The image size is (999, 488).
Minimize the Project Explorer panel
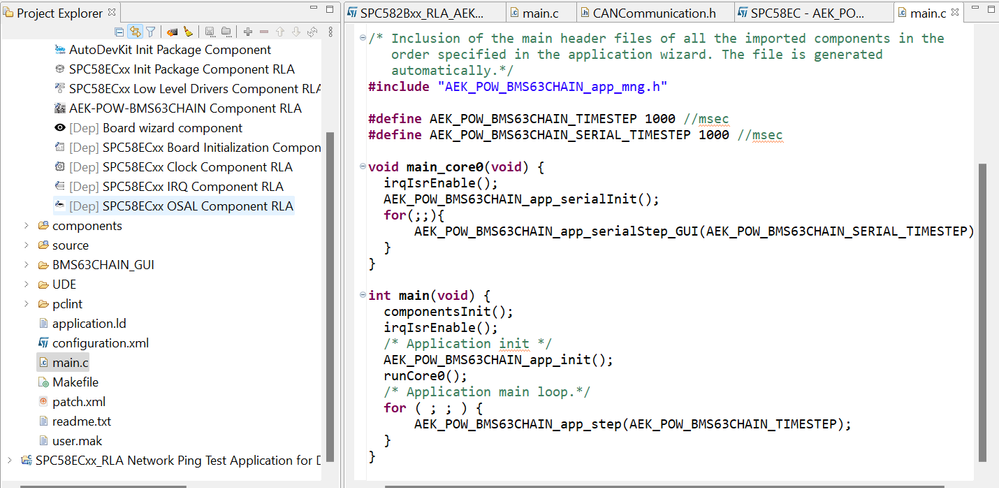coord(313,10)
